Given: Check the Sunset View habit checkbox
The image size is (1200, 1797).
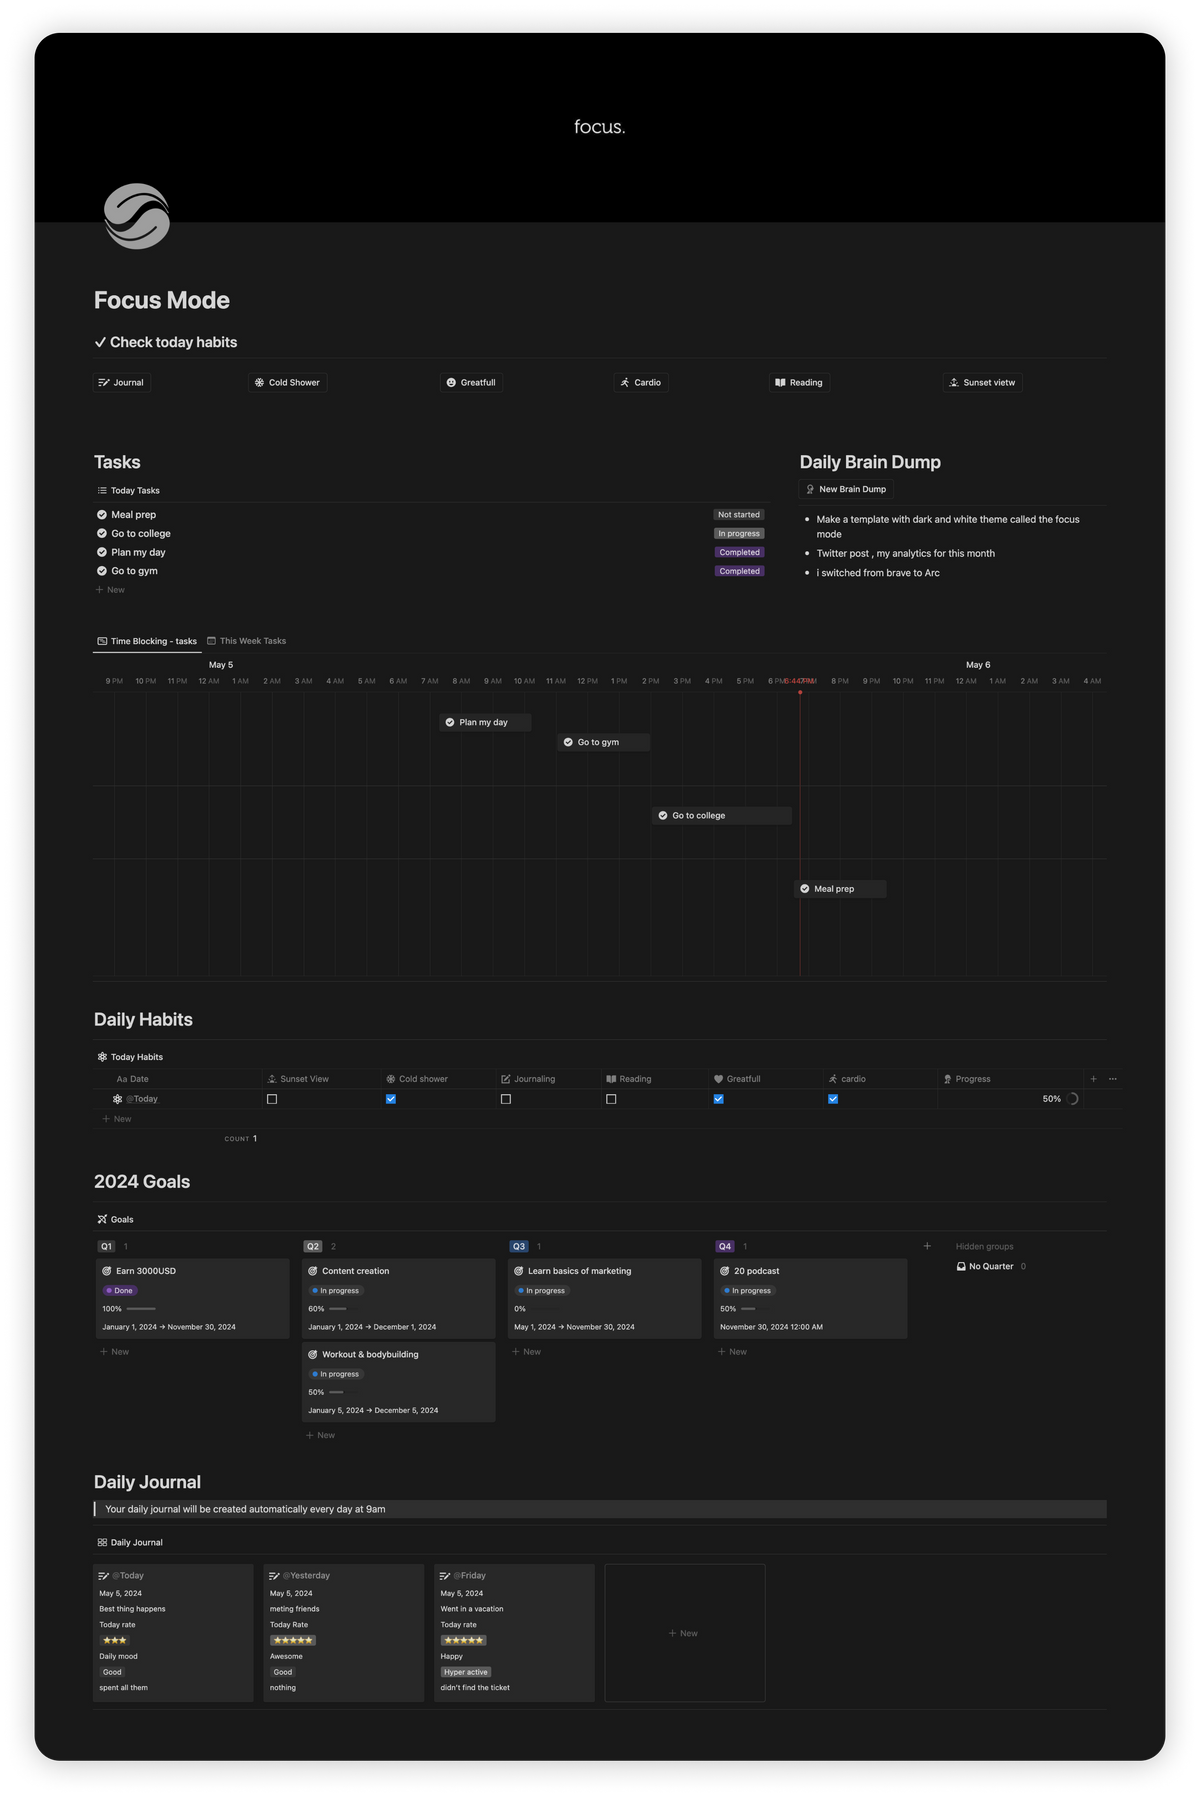Looking at the screenshot, I should pos(272,1099).
